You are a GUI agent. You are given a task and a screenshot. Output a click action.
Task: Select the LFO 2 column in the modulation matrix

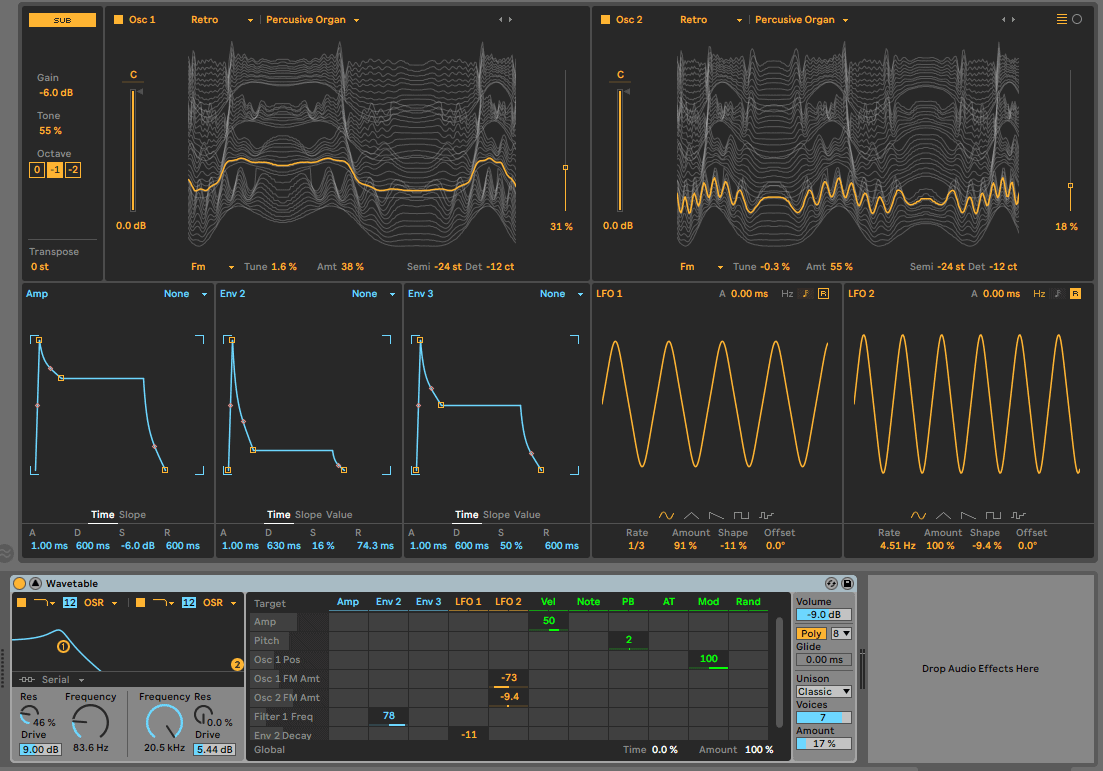click(x=508, y=601)
